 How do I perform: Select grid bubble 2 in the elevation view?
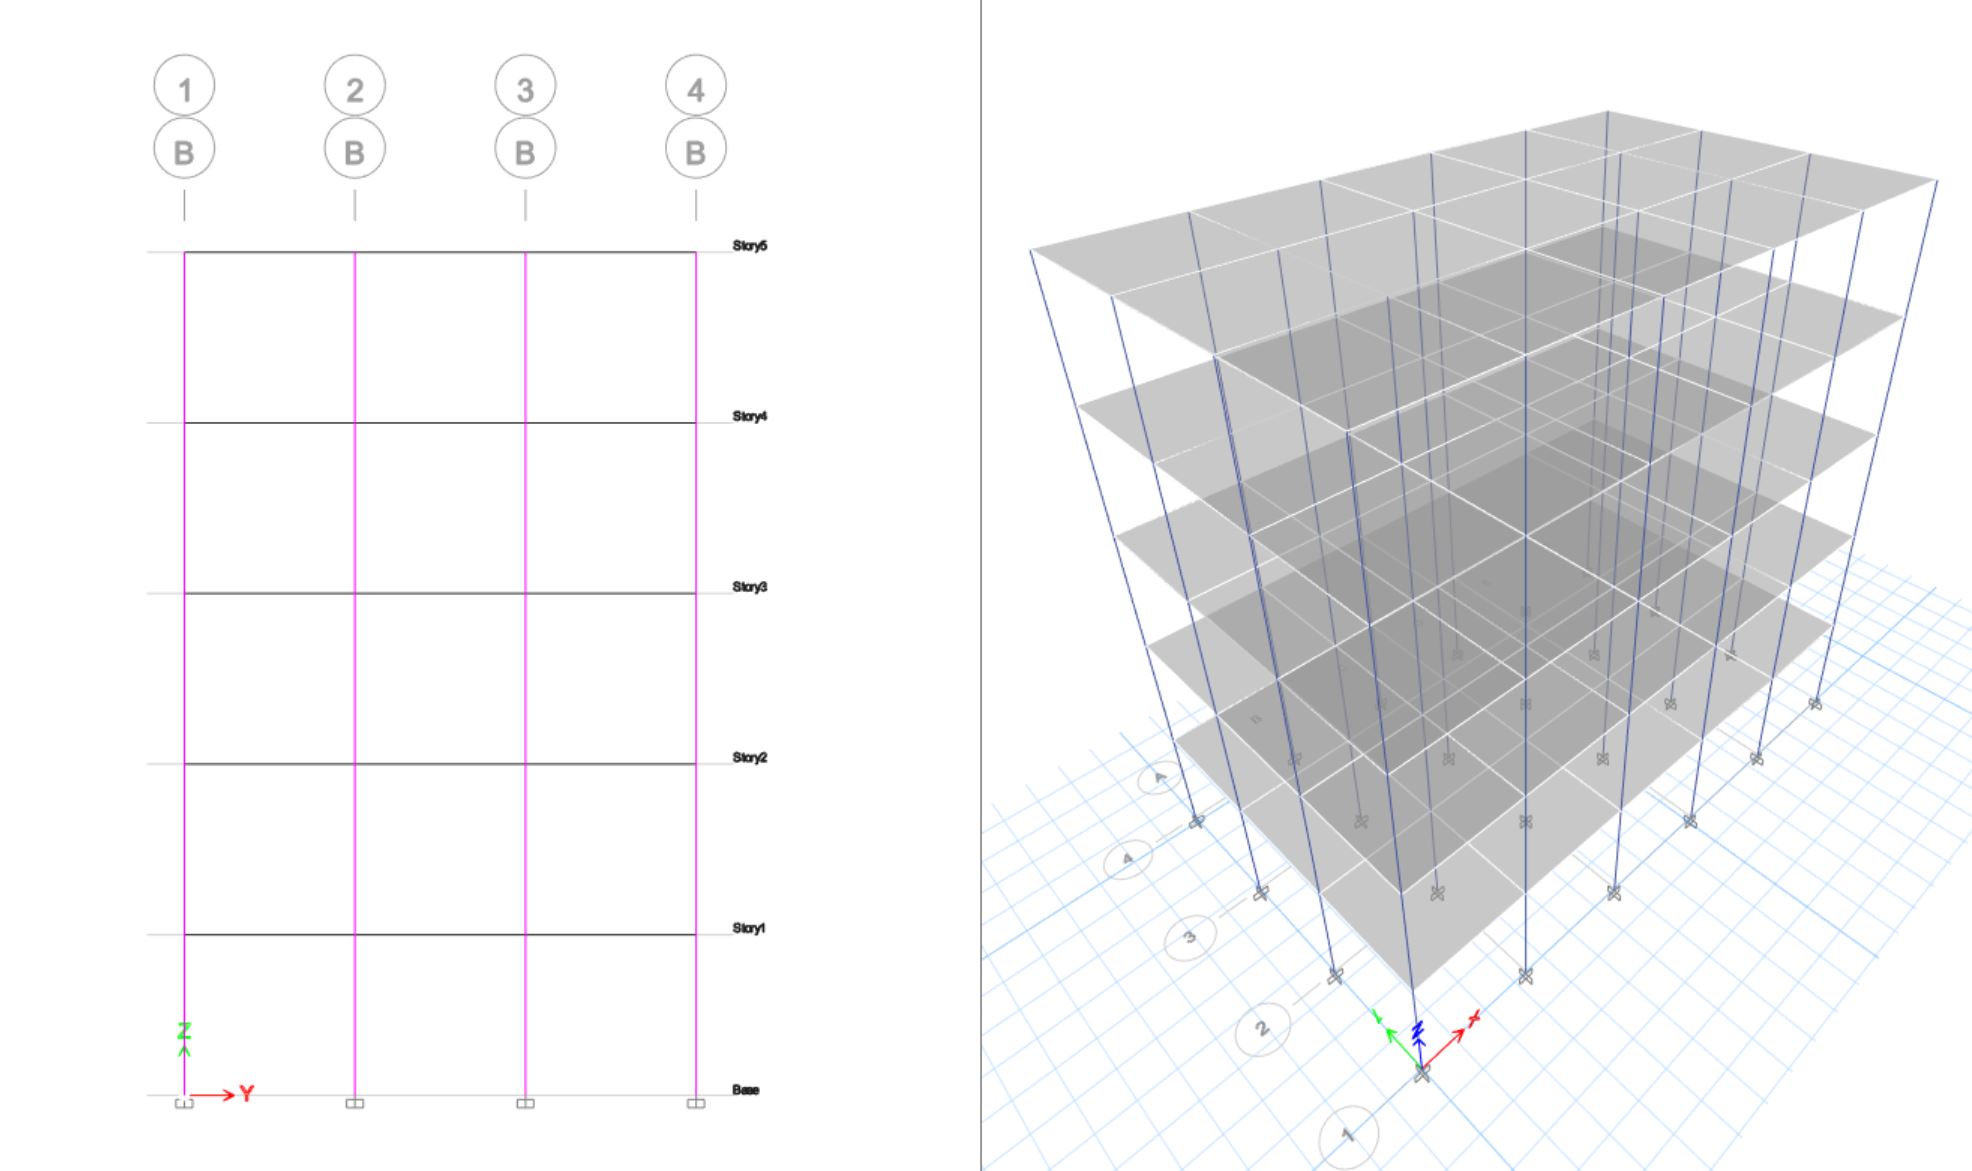coord(355,87)
